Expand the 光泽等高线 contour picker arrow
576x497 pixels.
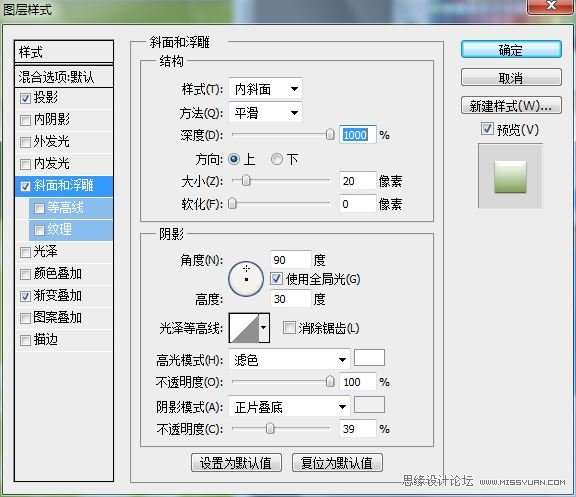pyautogui.click(x=264, y=328)
